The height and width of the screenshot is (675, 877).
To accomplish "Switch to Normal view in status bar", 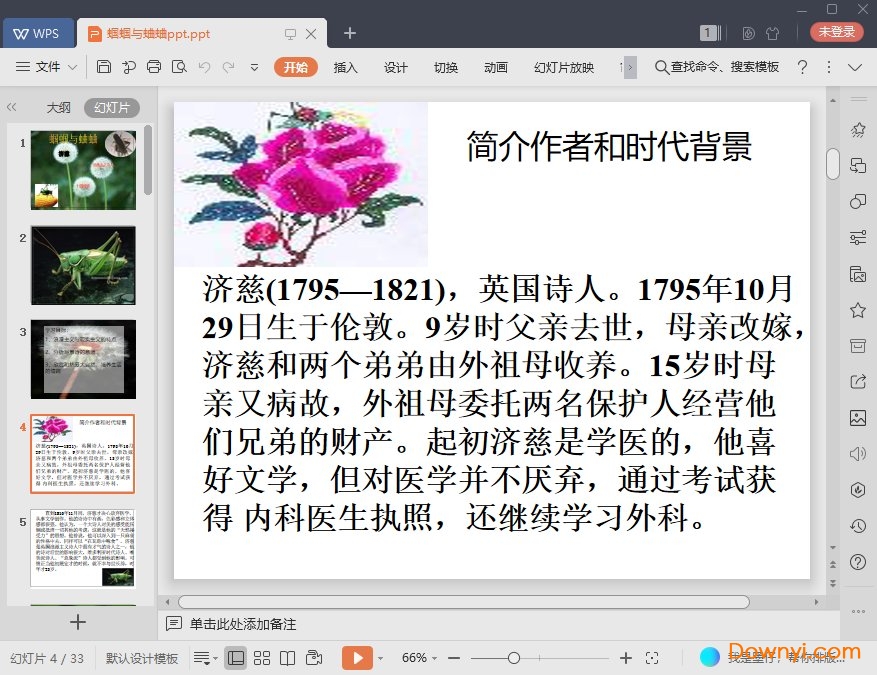I will tap(236, 658).
